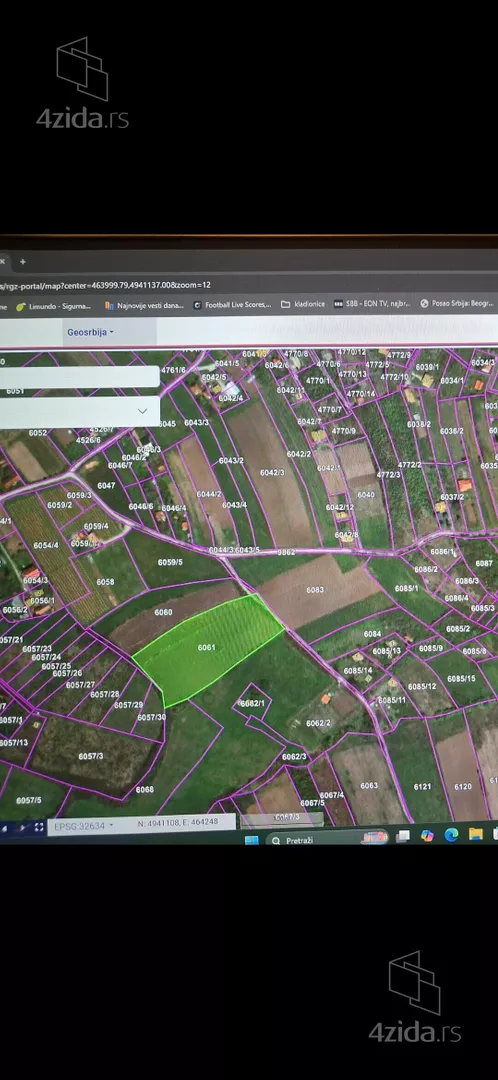
Task: Click parcel 6085/1 on the map
Action: point(406,588)
